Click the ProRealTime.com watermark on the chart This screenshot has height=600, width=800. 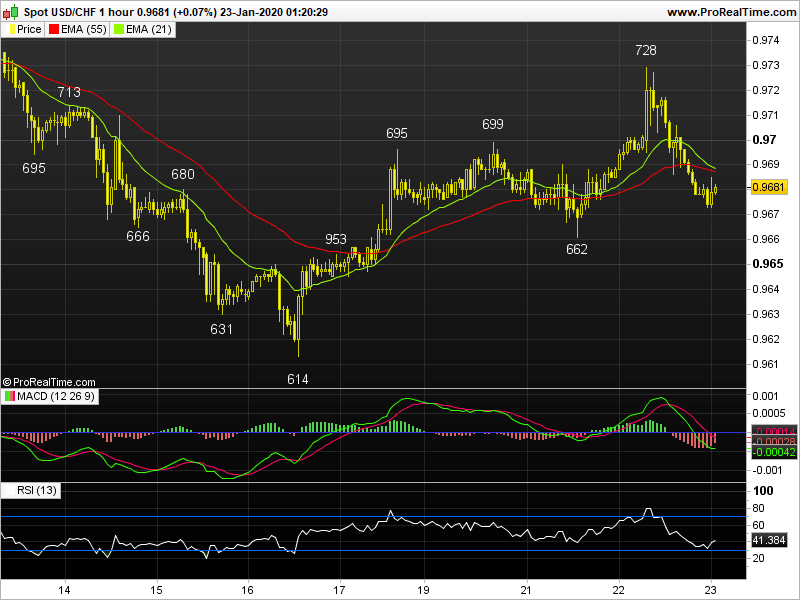52,382
